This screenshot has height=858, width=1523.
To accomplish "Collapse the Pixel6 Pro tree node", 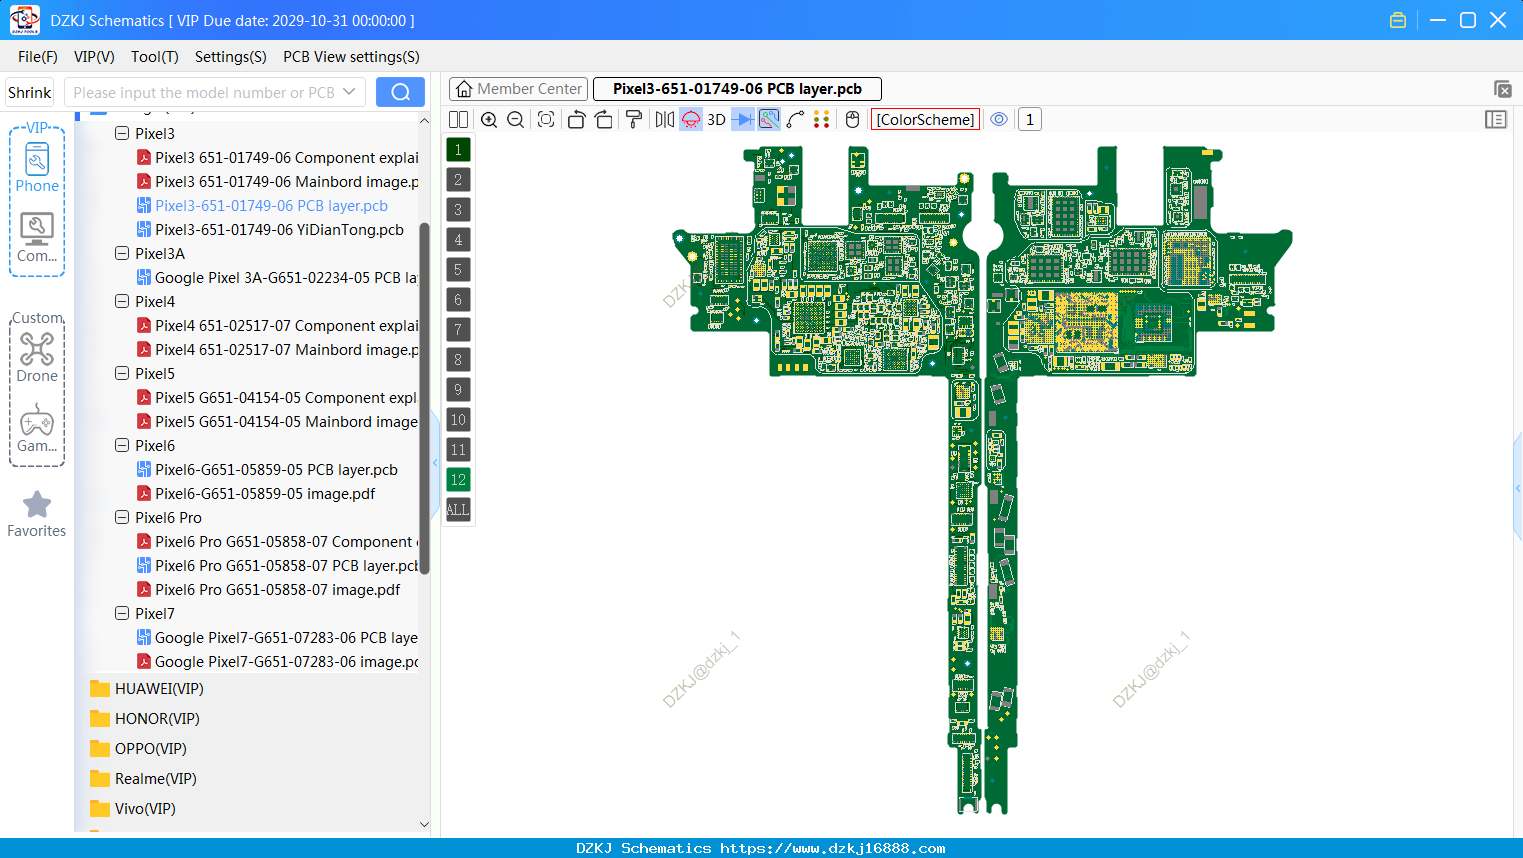I will point(122,517).
